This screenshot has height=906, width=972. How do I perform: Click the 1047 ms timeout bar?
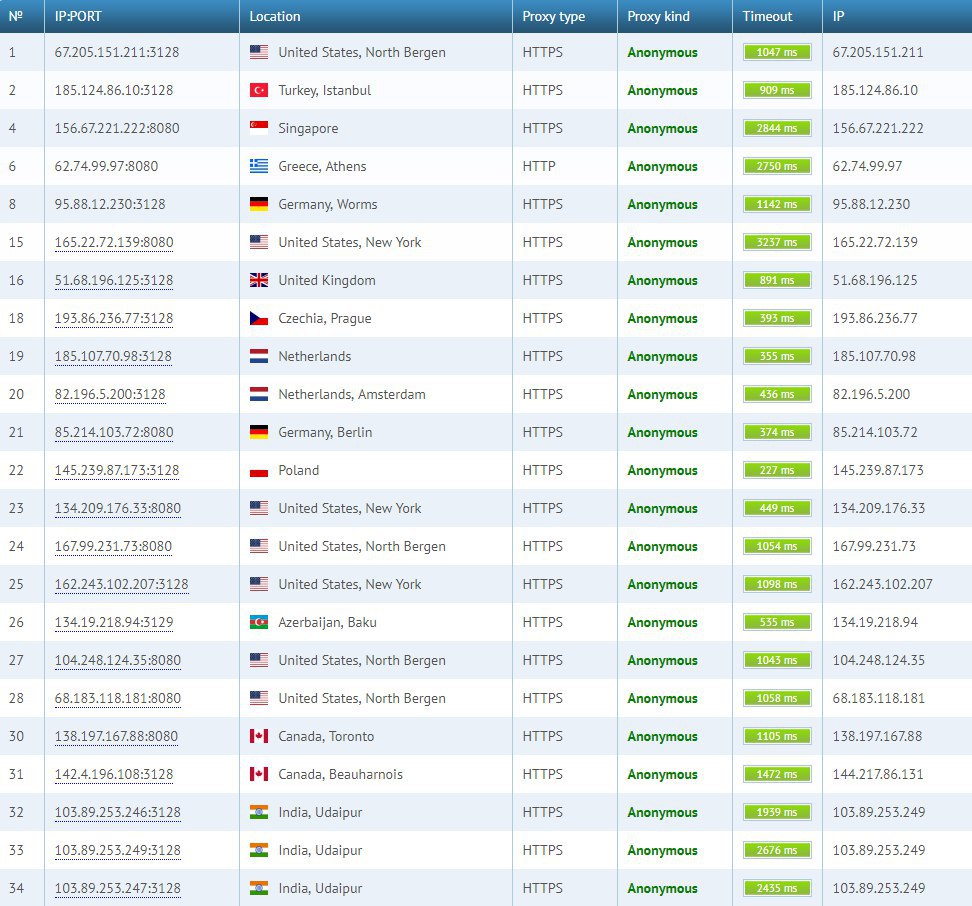point(777,52)
